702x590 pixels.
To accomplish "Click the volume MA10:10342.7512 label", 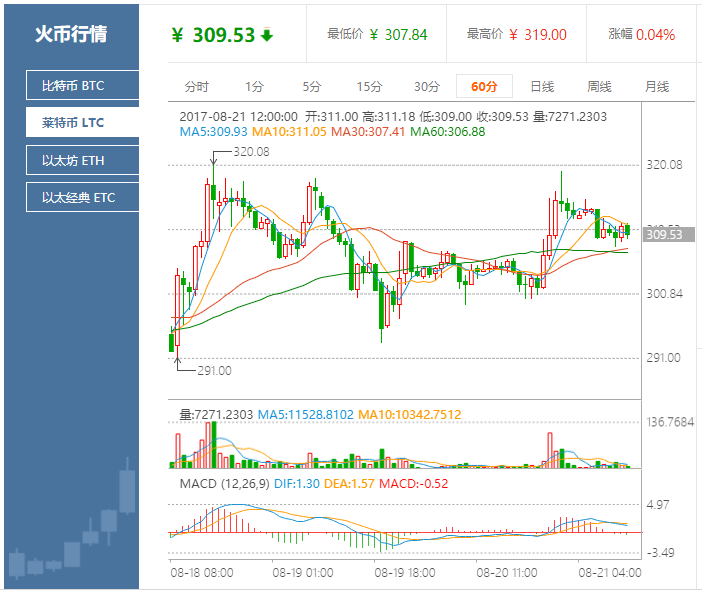I will pyautogui.click(x=410, y=415).
